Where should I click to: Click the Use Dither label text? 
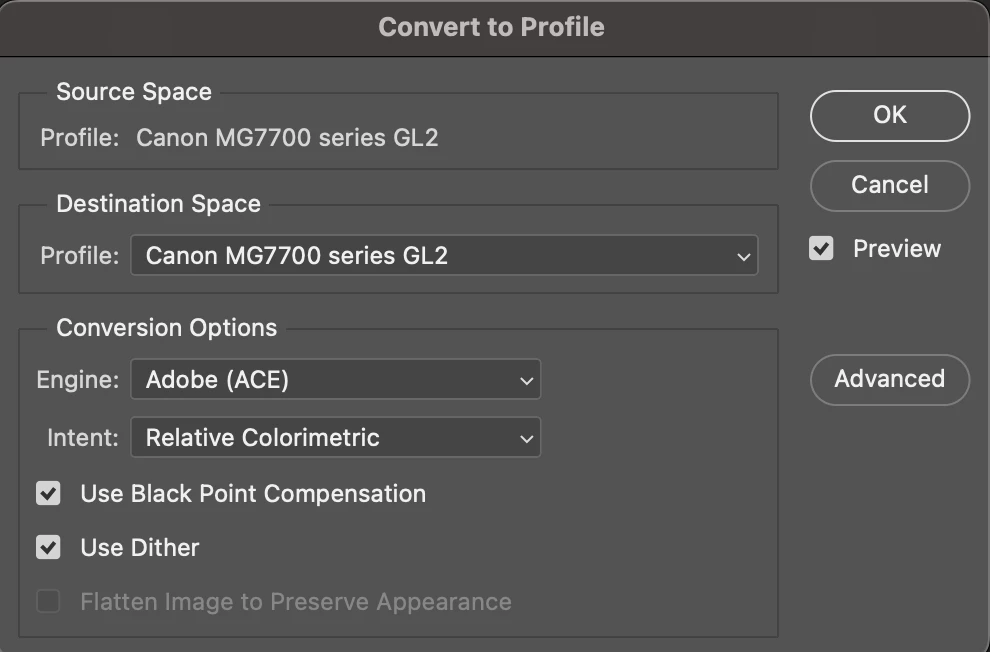point(140,547)
